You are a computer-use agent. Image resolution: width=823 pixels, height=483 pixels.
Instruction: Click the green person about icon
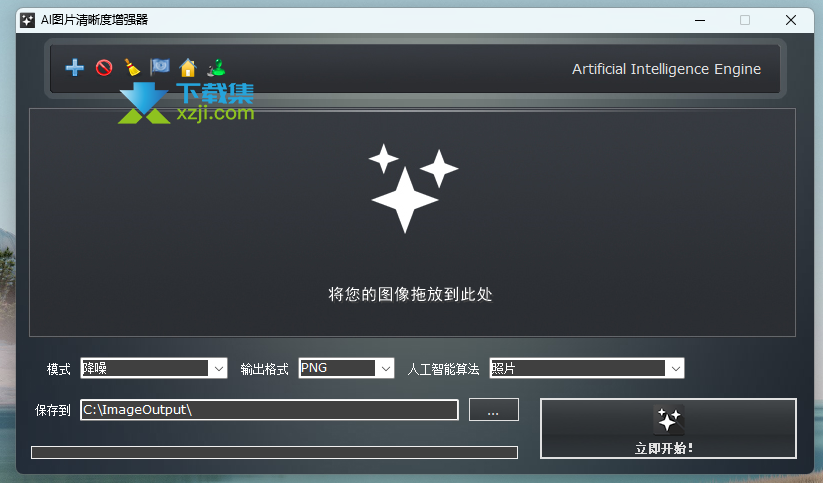[x=216, y=68]
